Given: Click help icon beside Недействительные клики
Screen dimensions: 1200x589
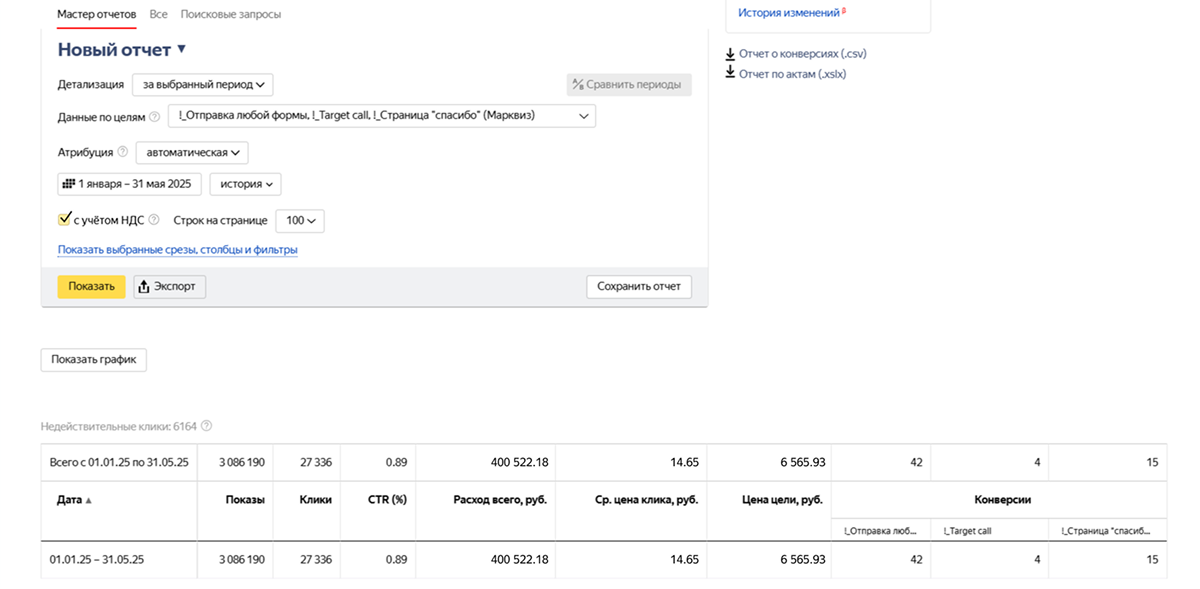Looking at the screenshot, I should coord(206,426).
